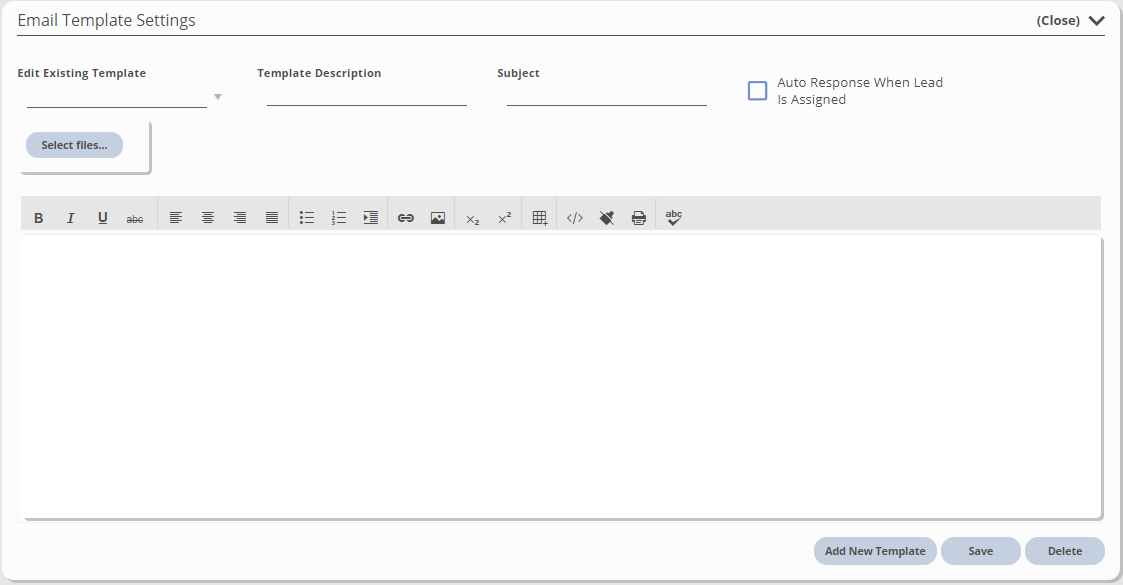
Task: Save the email template
Action: 981,551
